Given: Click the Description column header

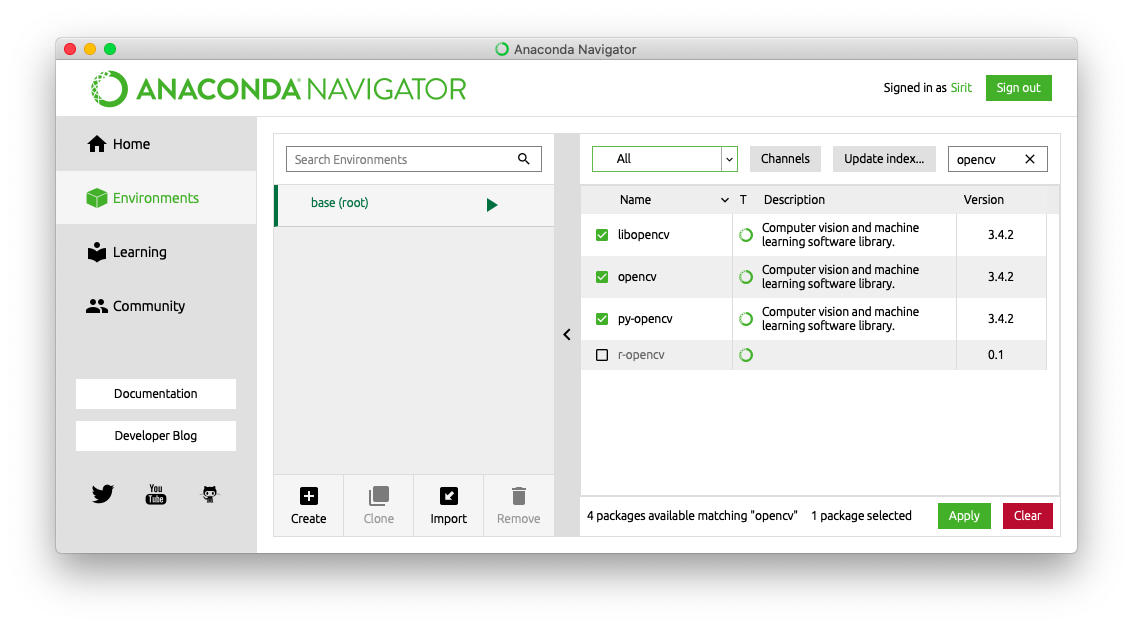Looking at the screenshot, I should (794, 199).
